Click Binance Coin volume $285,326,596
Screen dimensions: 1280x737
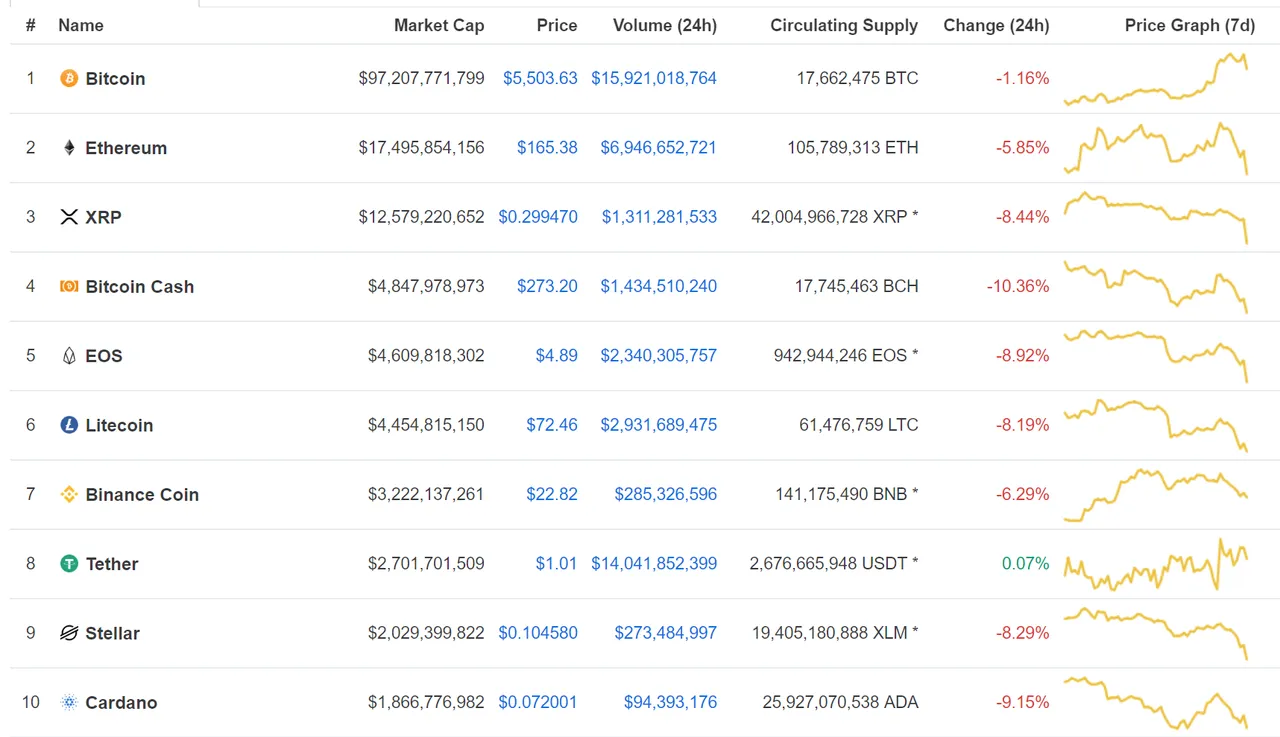click(665, 494)
